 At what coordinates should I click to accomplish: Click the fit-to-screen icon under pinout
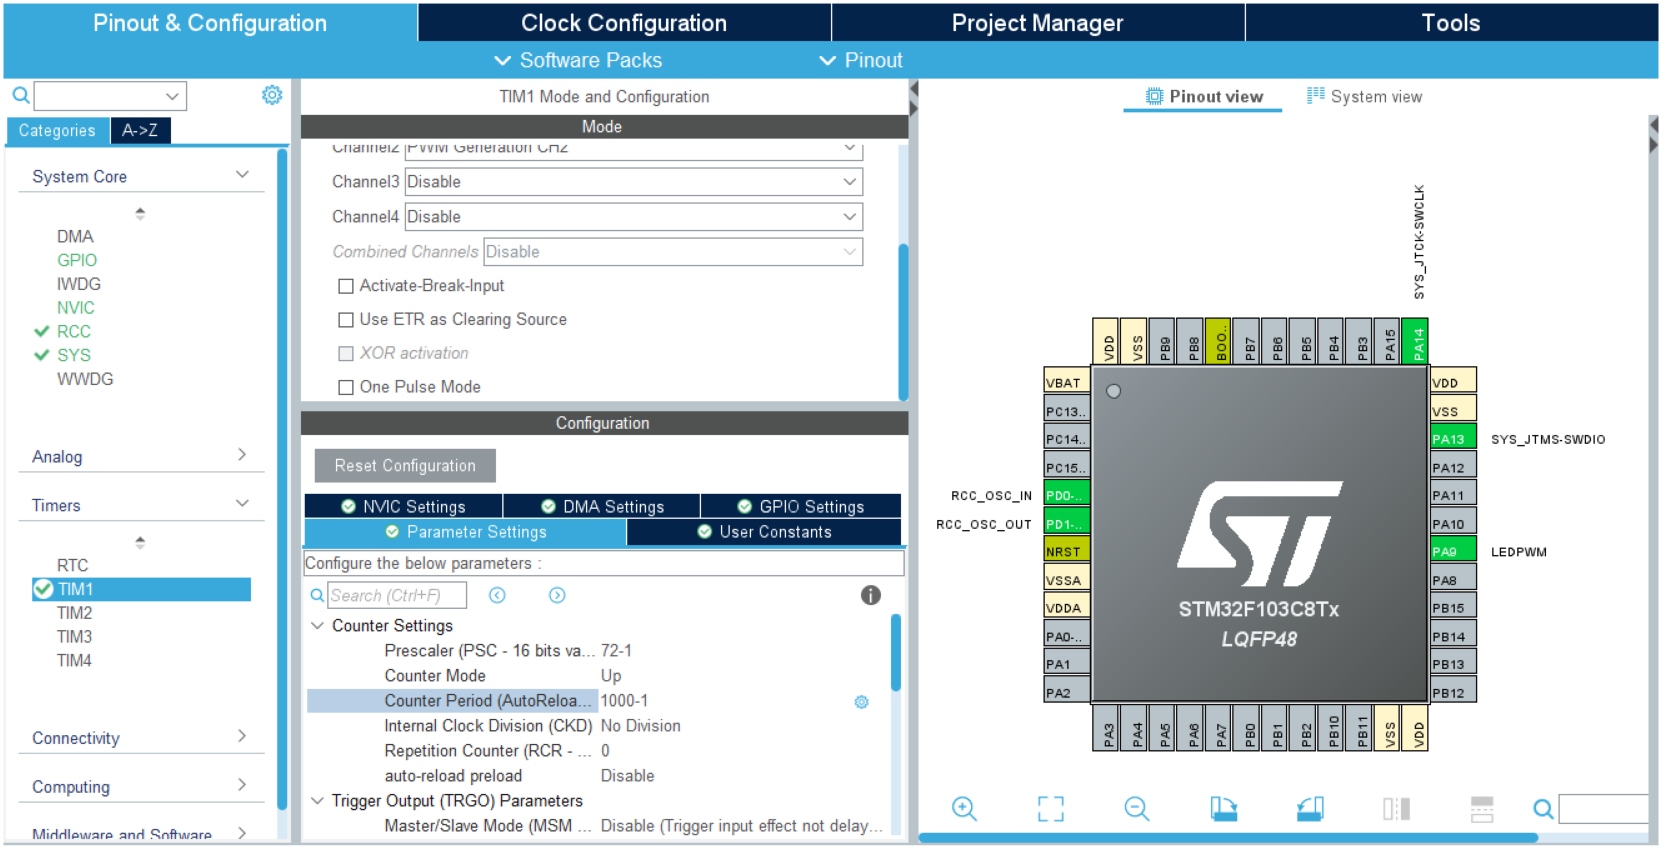point(1051,809)
